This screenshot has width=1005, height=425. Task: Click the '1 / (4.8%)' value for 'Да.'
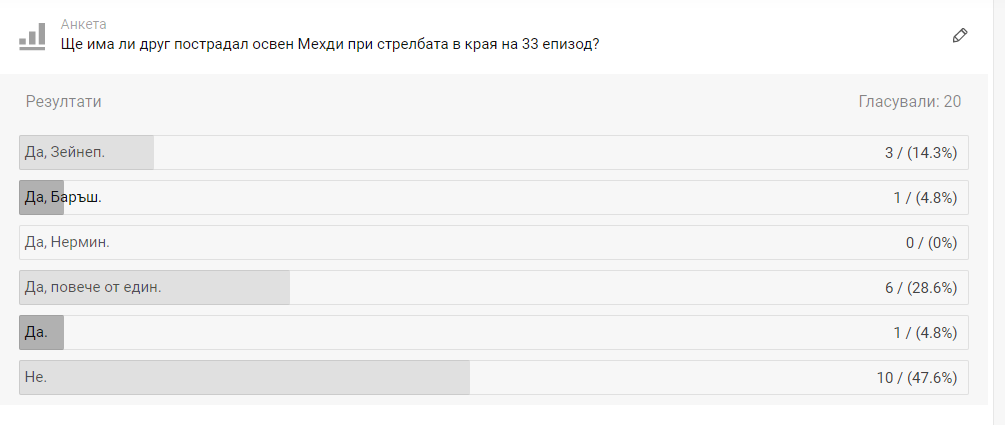(x=925, y=333)
